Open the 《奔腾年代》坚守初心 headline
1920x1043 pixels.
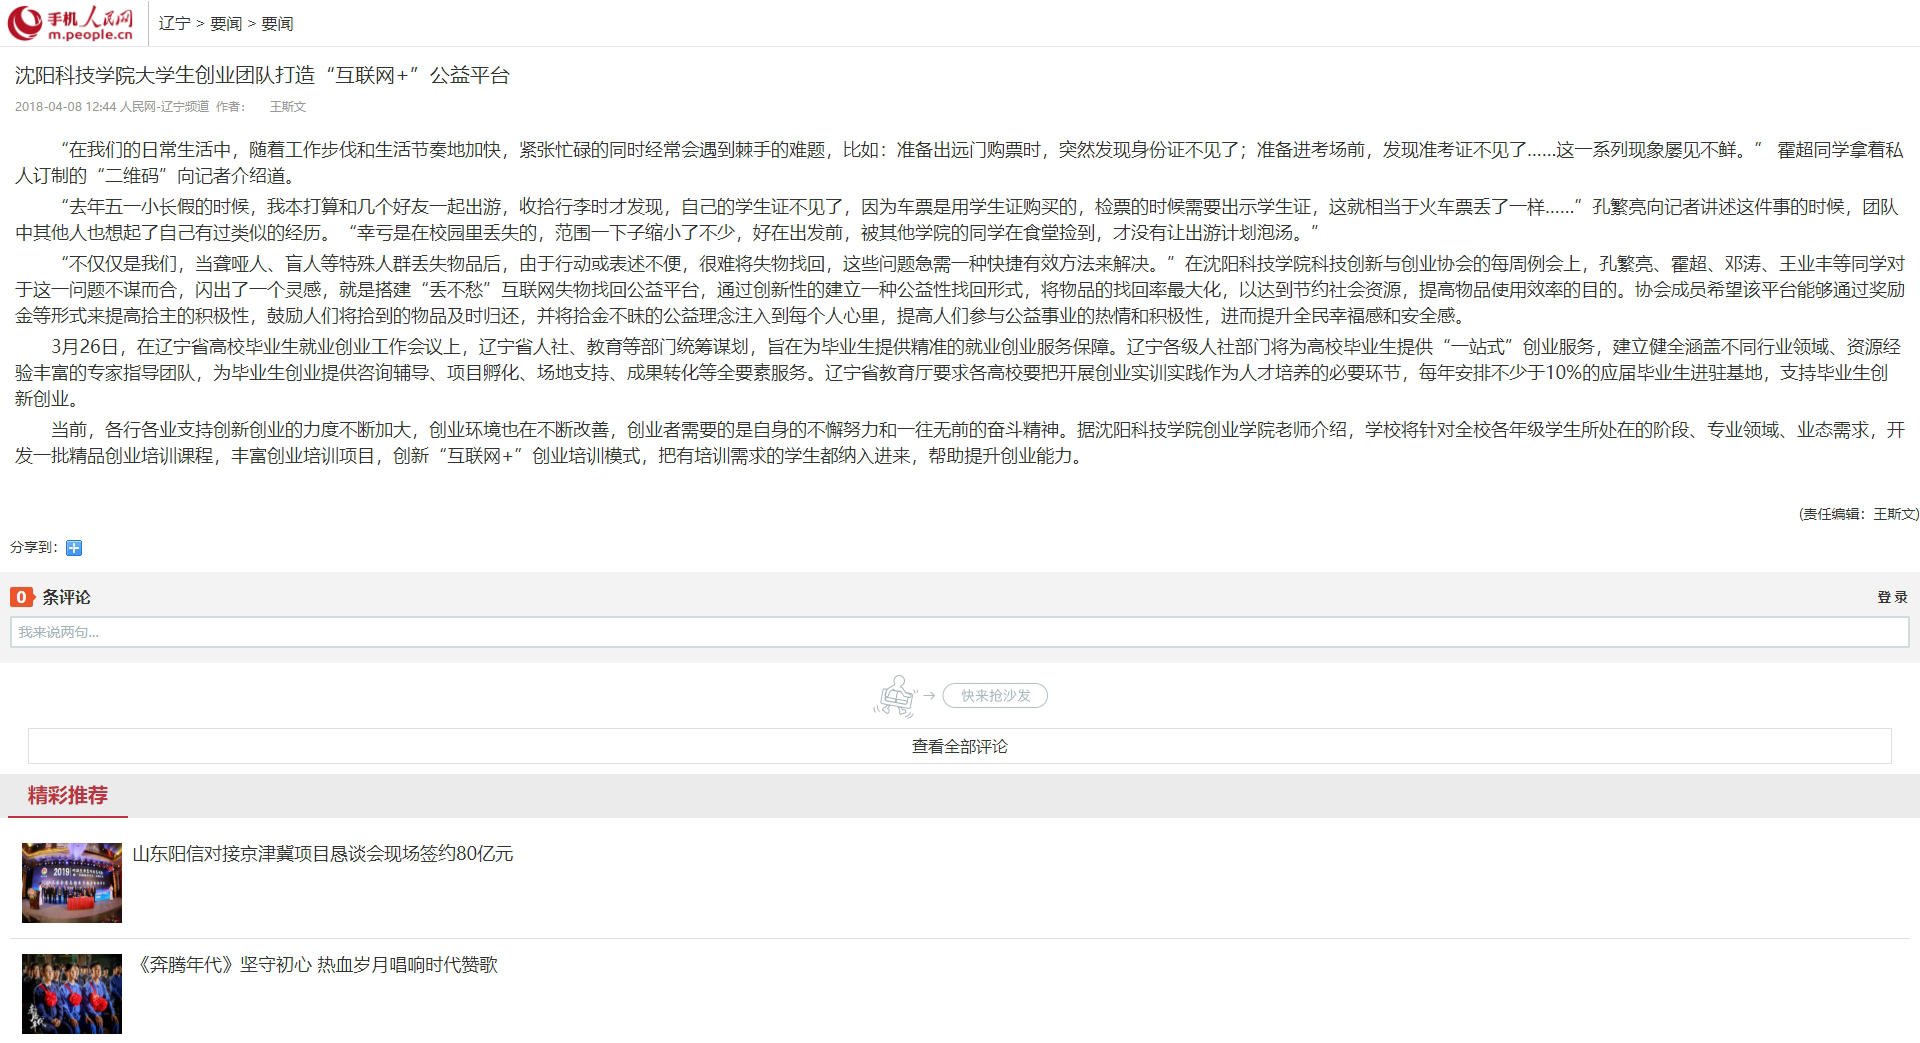tap(315, 965)
